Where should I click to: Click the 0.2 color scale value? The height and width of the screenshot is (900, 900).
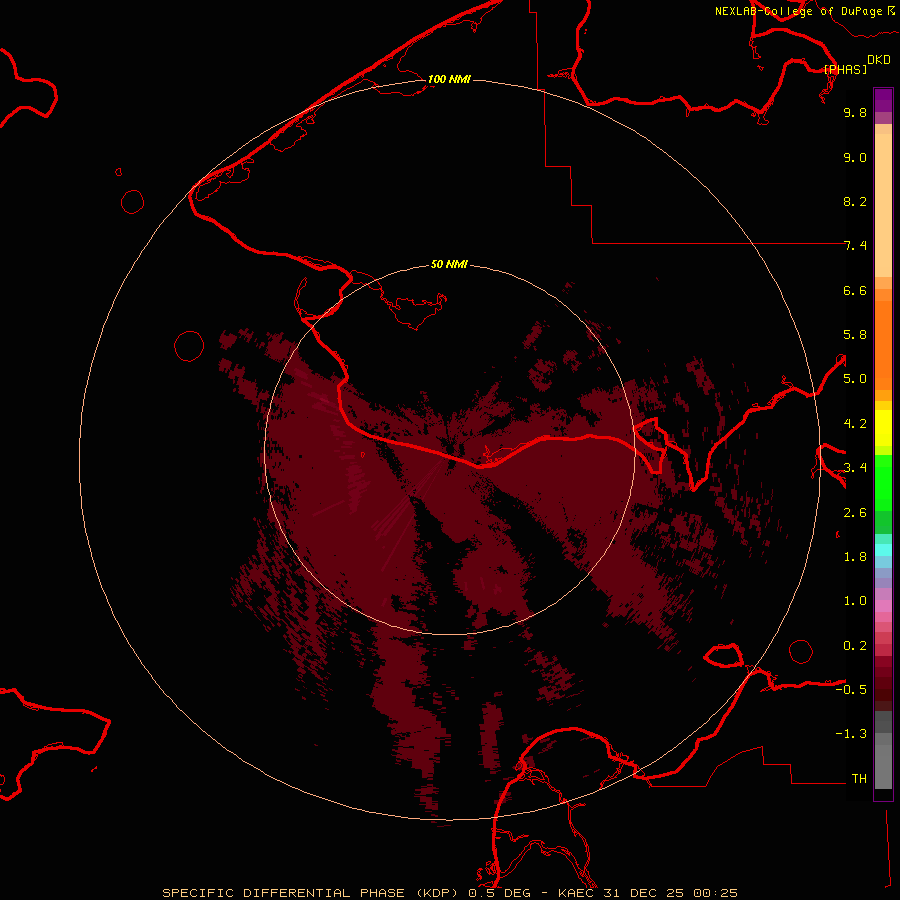point(855,646)
